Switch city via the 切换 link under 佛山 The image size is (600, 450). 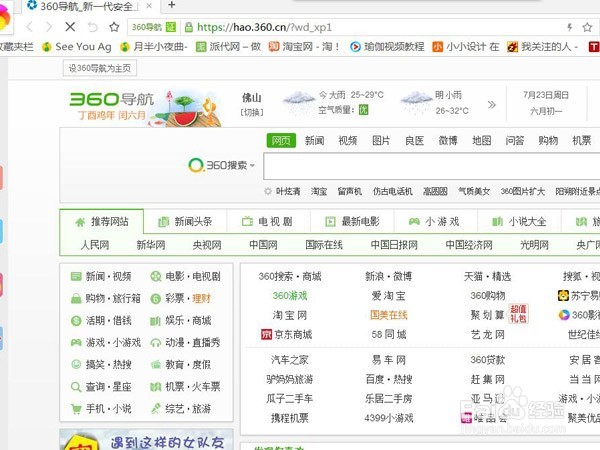(252, 112)
